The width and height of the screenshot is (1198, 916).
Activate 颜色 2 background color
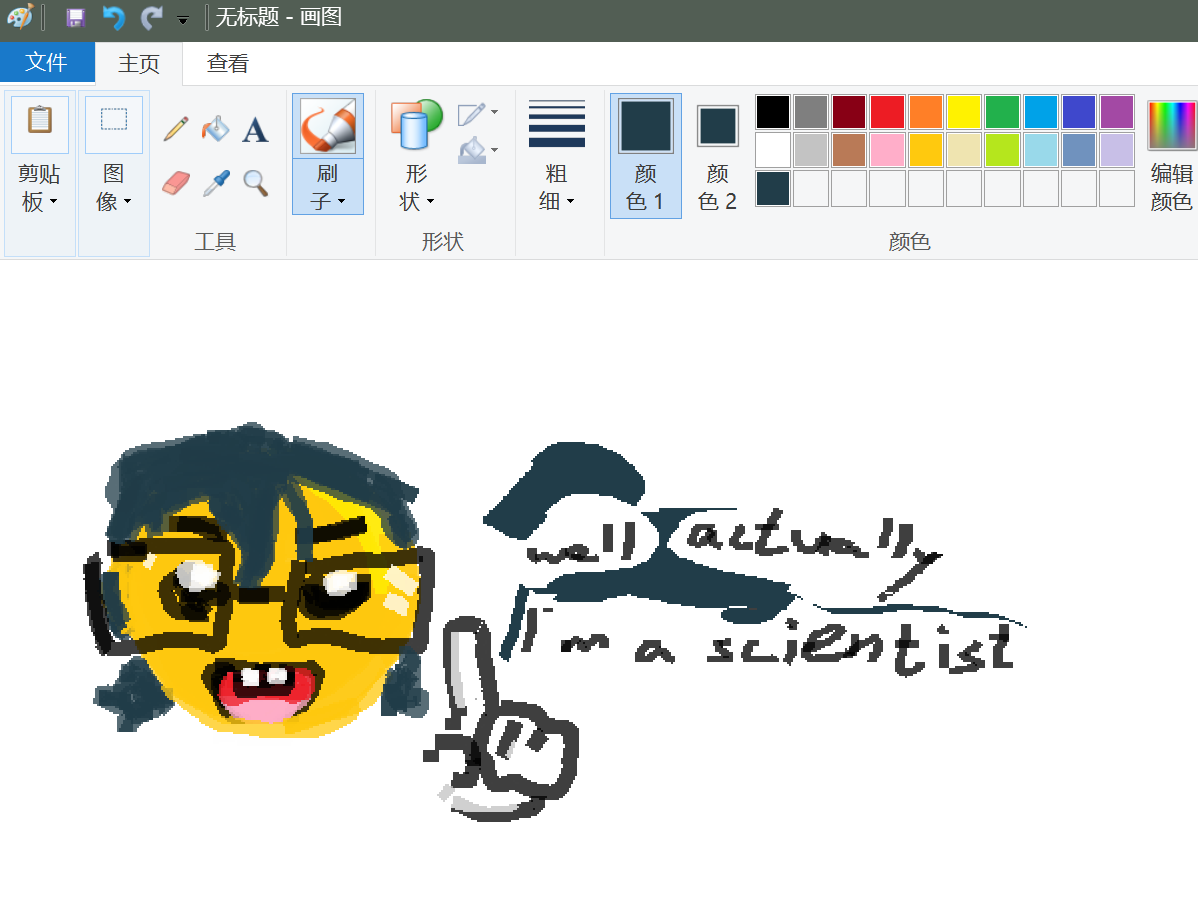(x=717, y=156)
